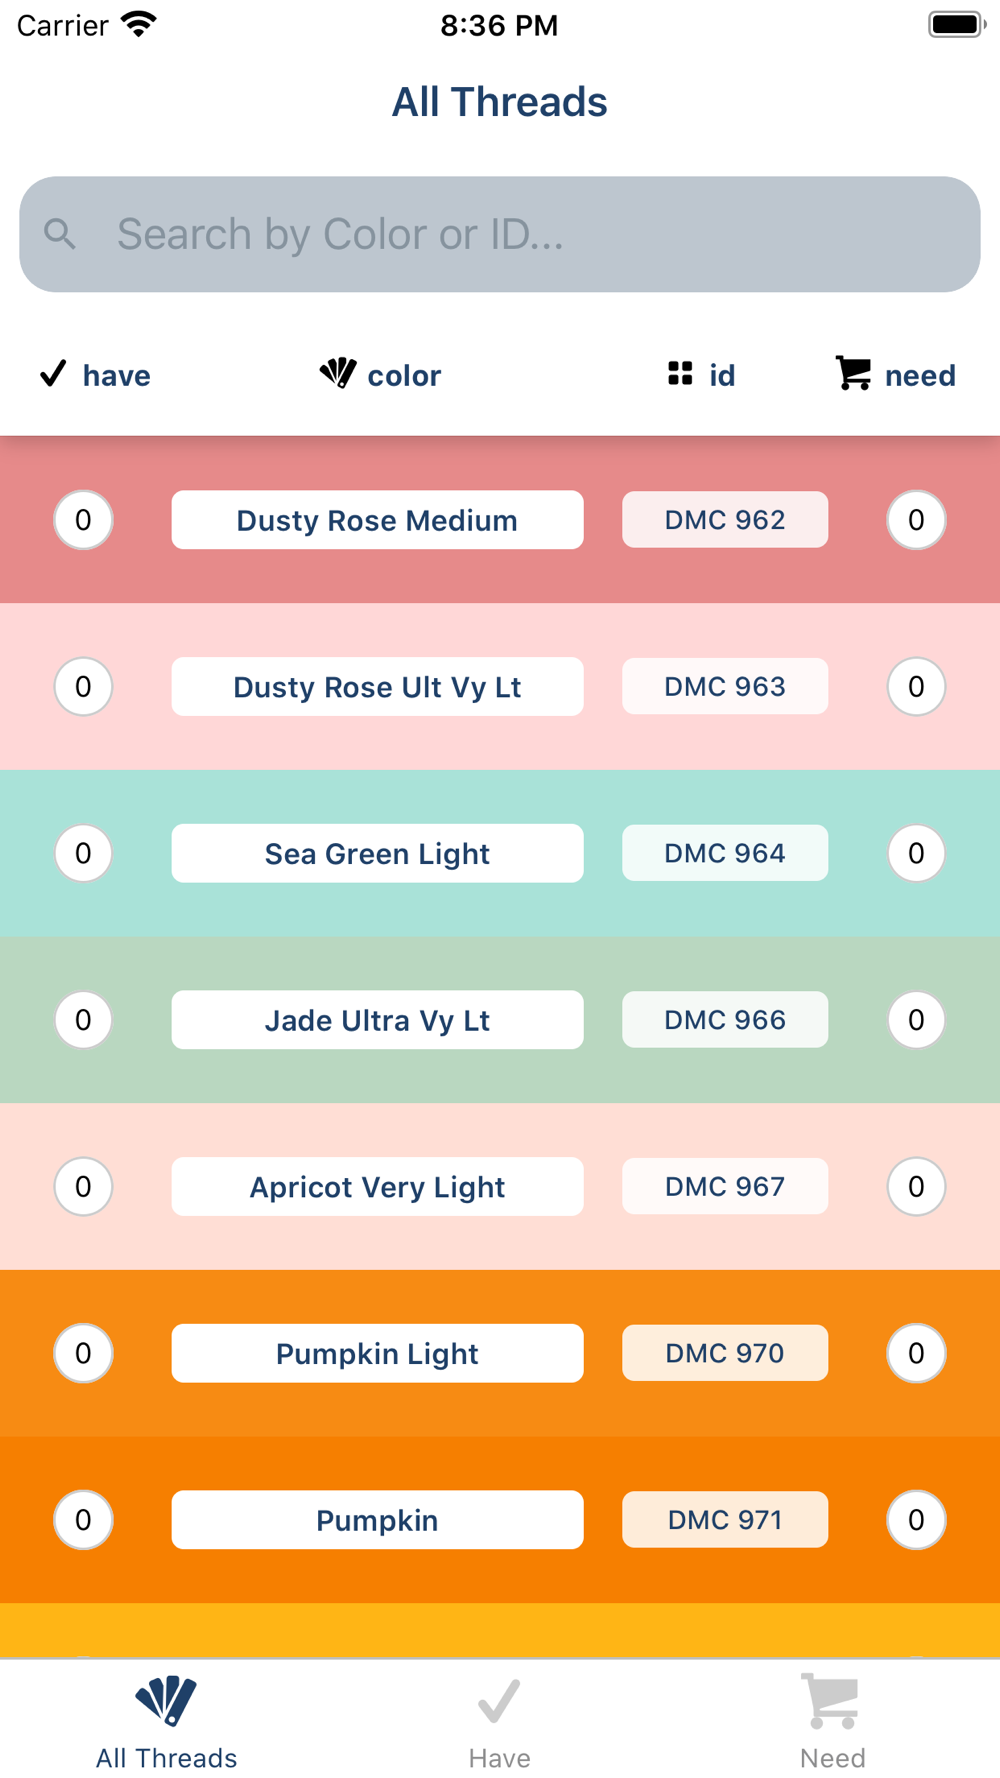
Task: Tap the All Threads fan tab icon
Action: pos(166,1701)
